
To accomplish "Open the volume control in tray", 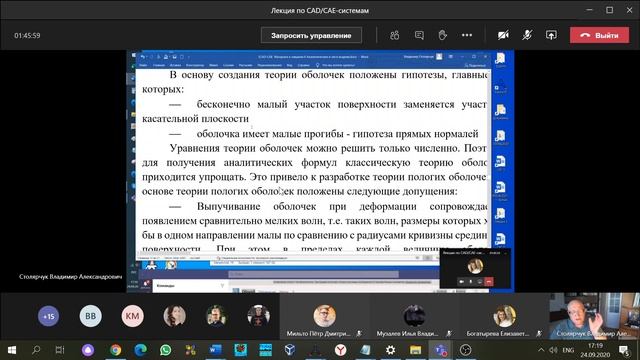I will [x=553, y=350].
